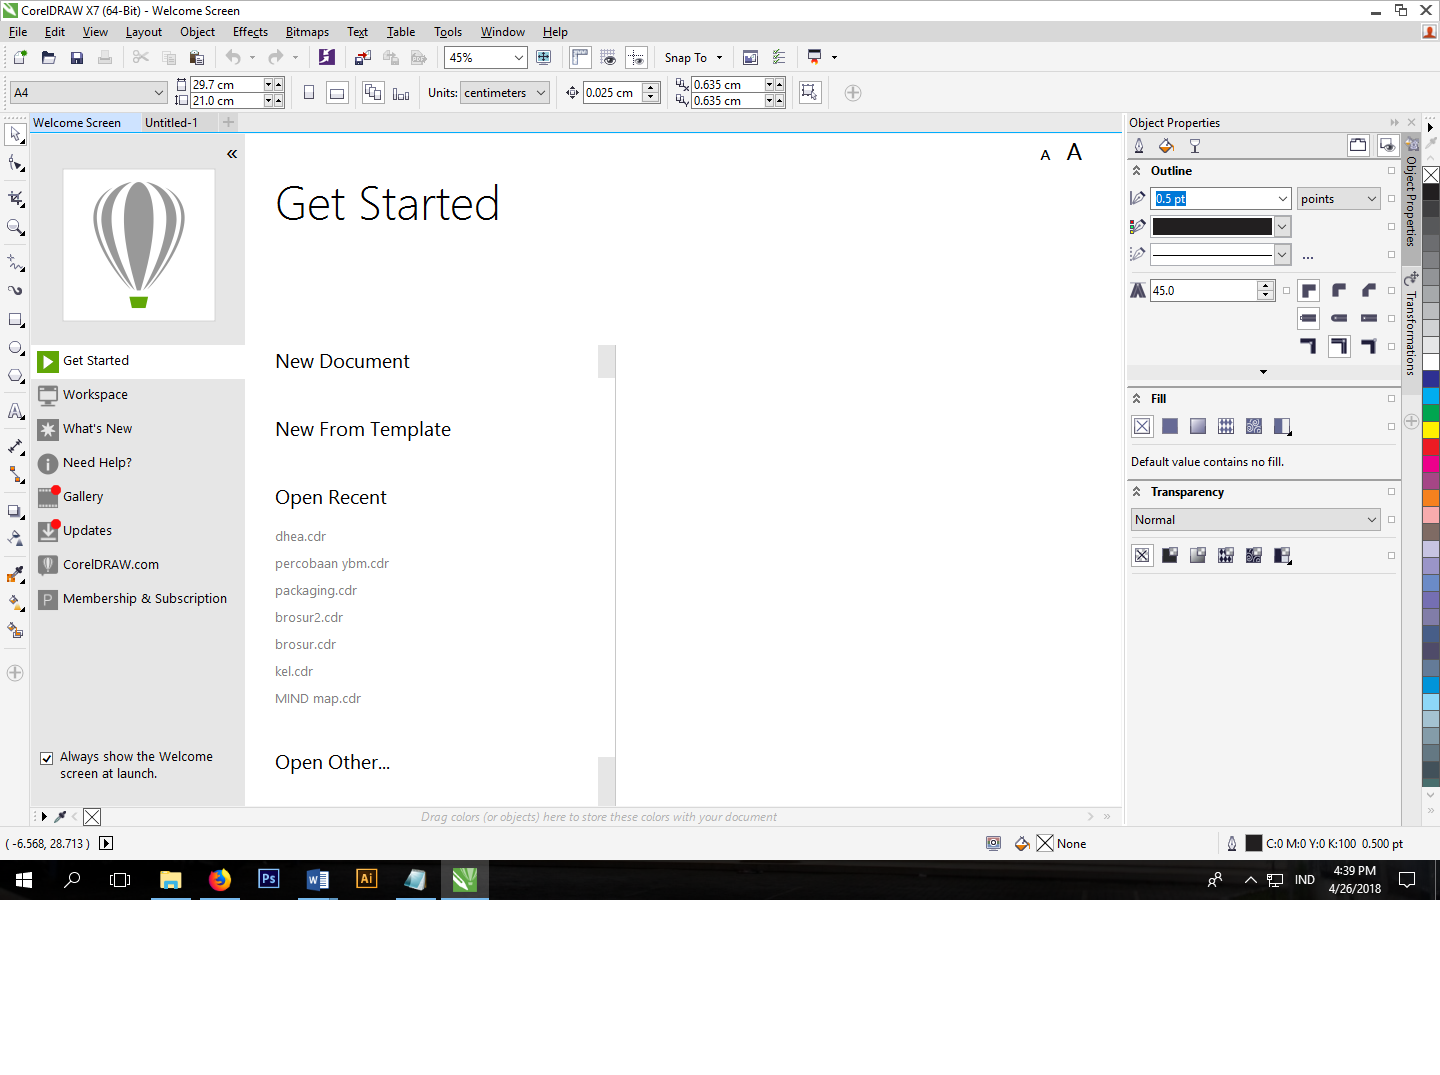Image resolution: width=1440 pixels, height=1075 pixels.
Task: Click the Save icon in toolbar
Action: [x=77, y=58]
